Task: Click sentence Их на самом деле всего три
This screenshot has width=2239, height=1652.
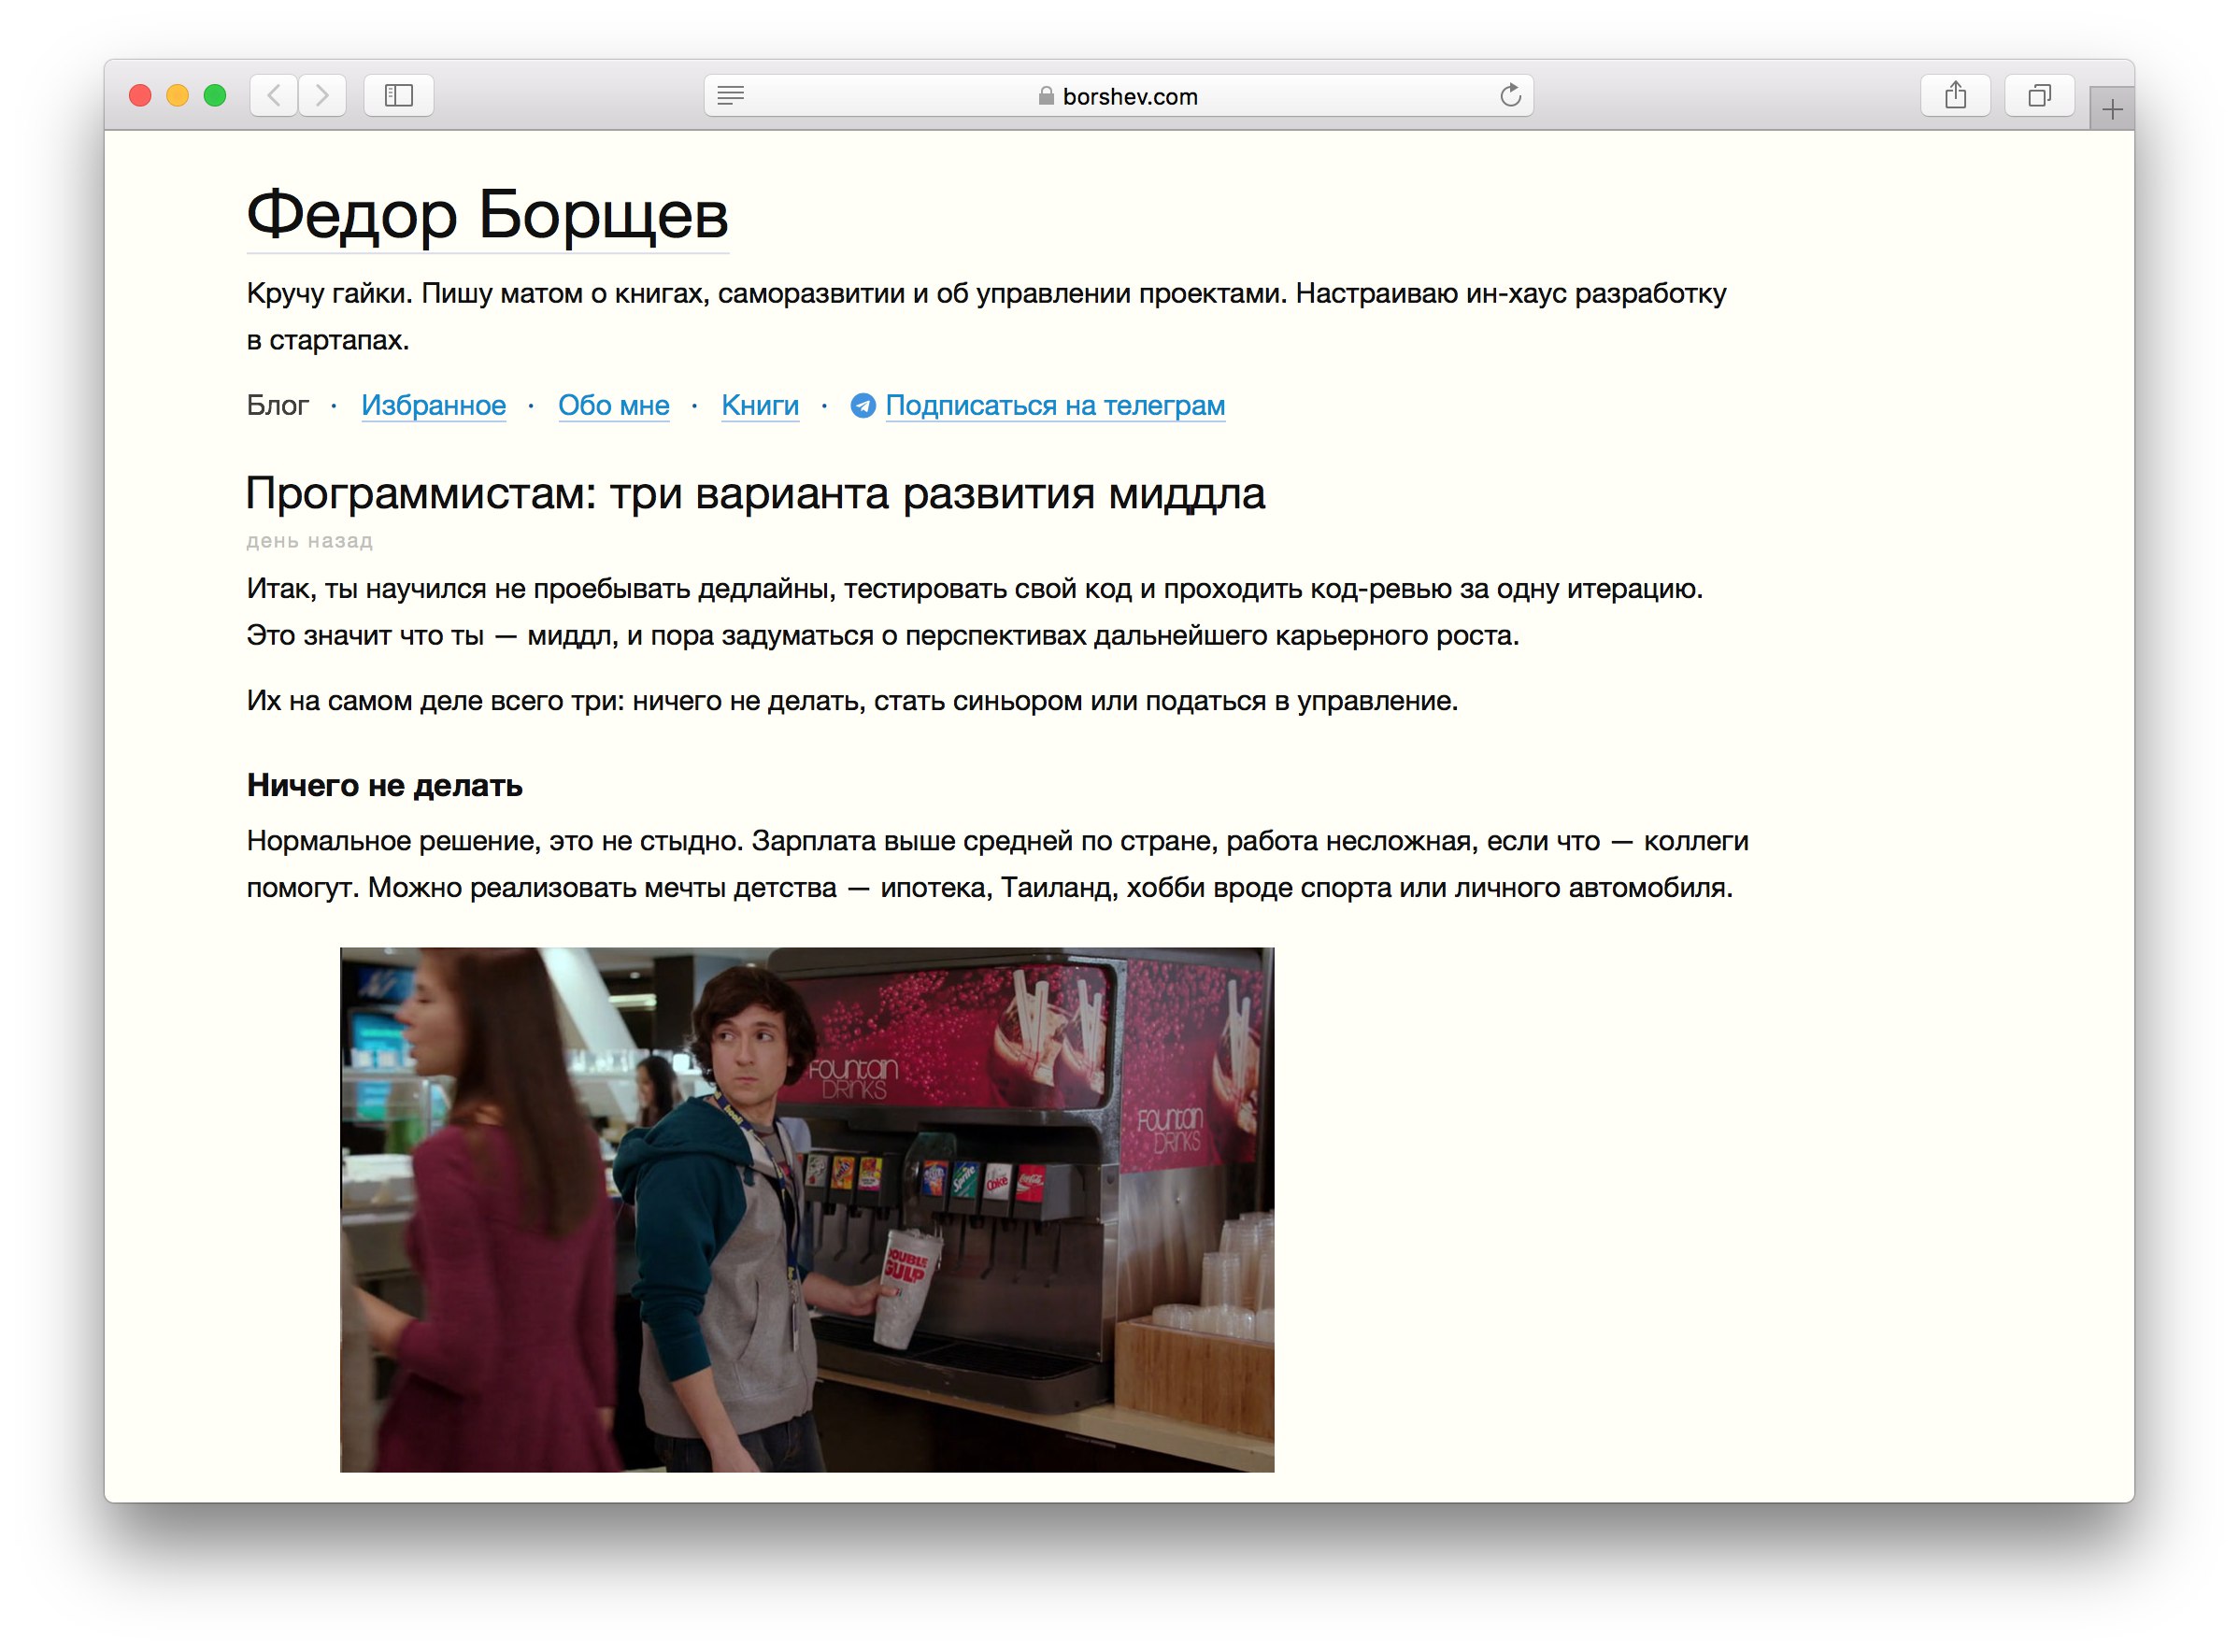Action: pos(853,702)
